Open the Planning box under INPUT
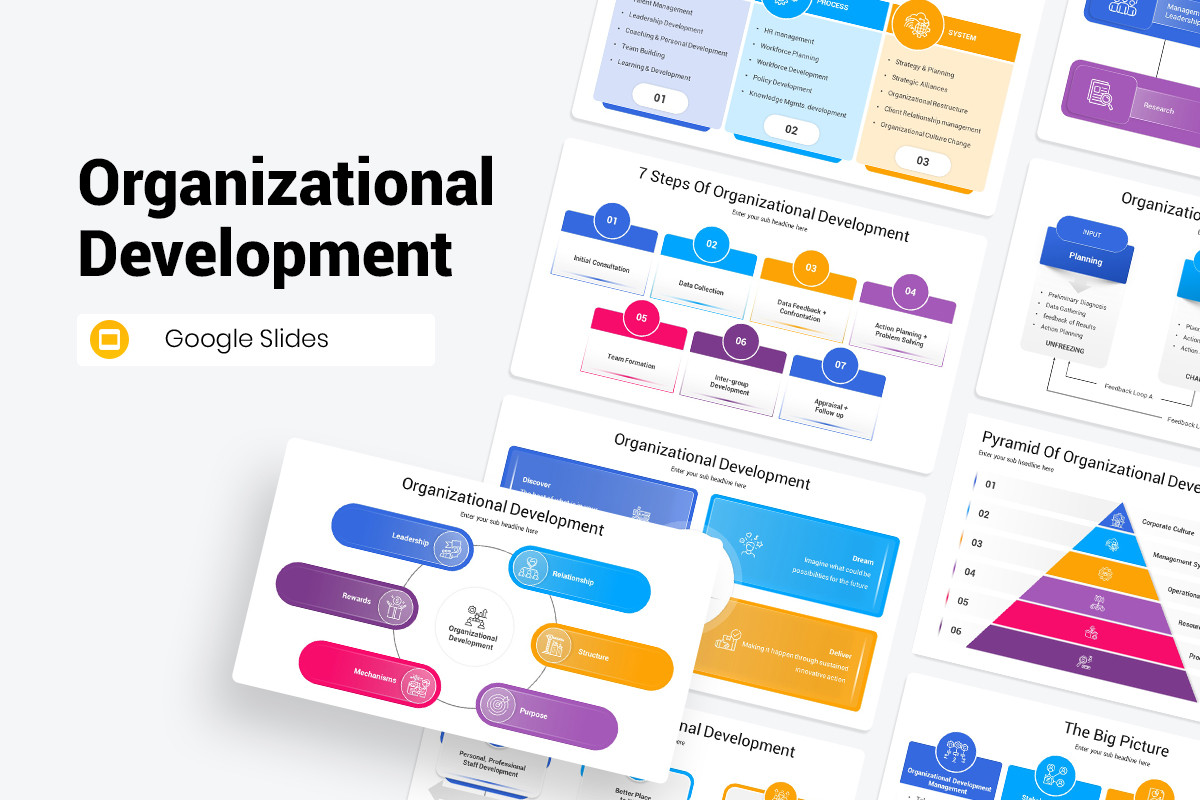Viewport: 1200px width, 800px height. [1088, 261]
